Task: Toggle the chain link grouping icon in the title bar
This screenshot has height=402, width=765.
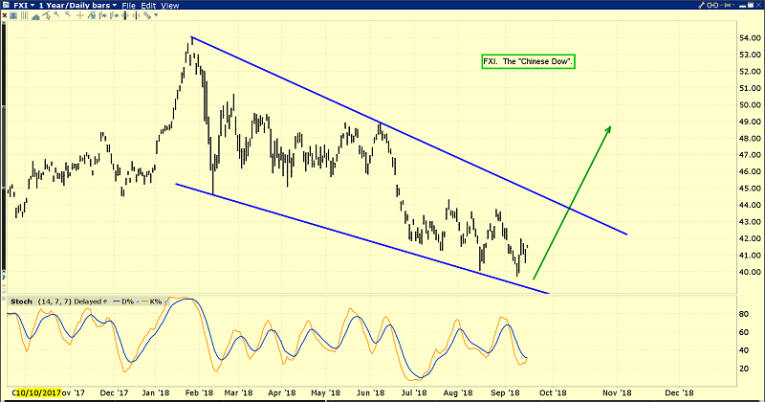Action: (x=712, y=5)
